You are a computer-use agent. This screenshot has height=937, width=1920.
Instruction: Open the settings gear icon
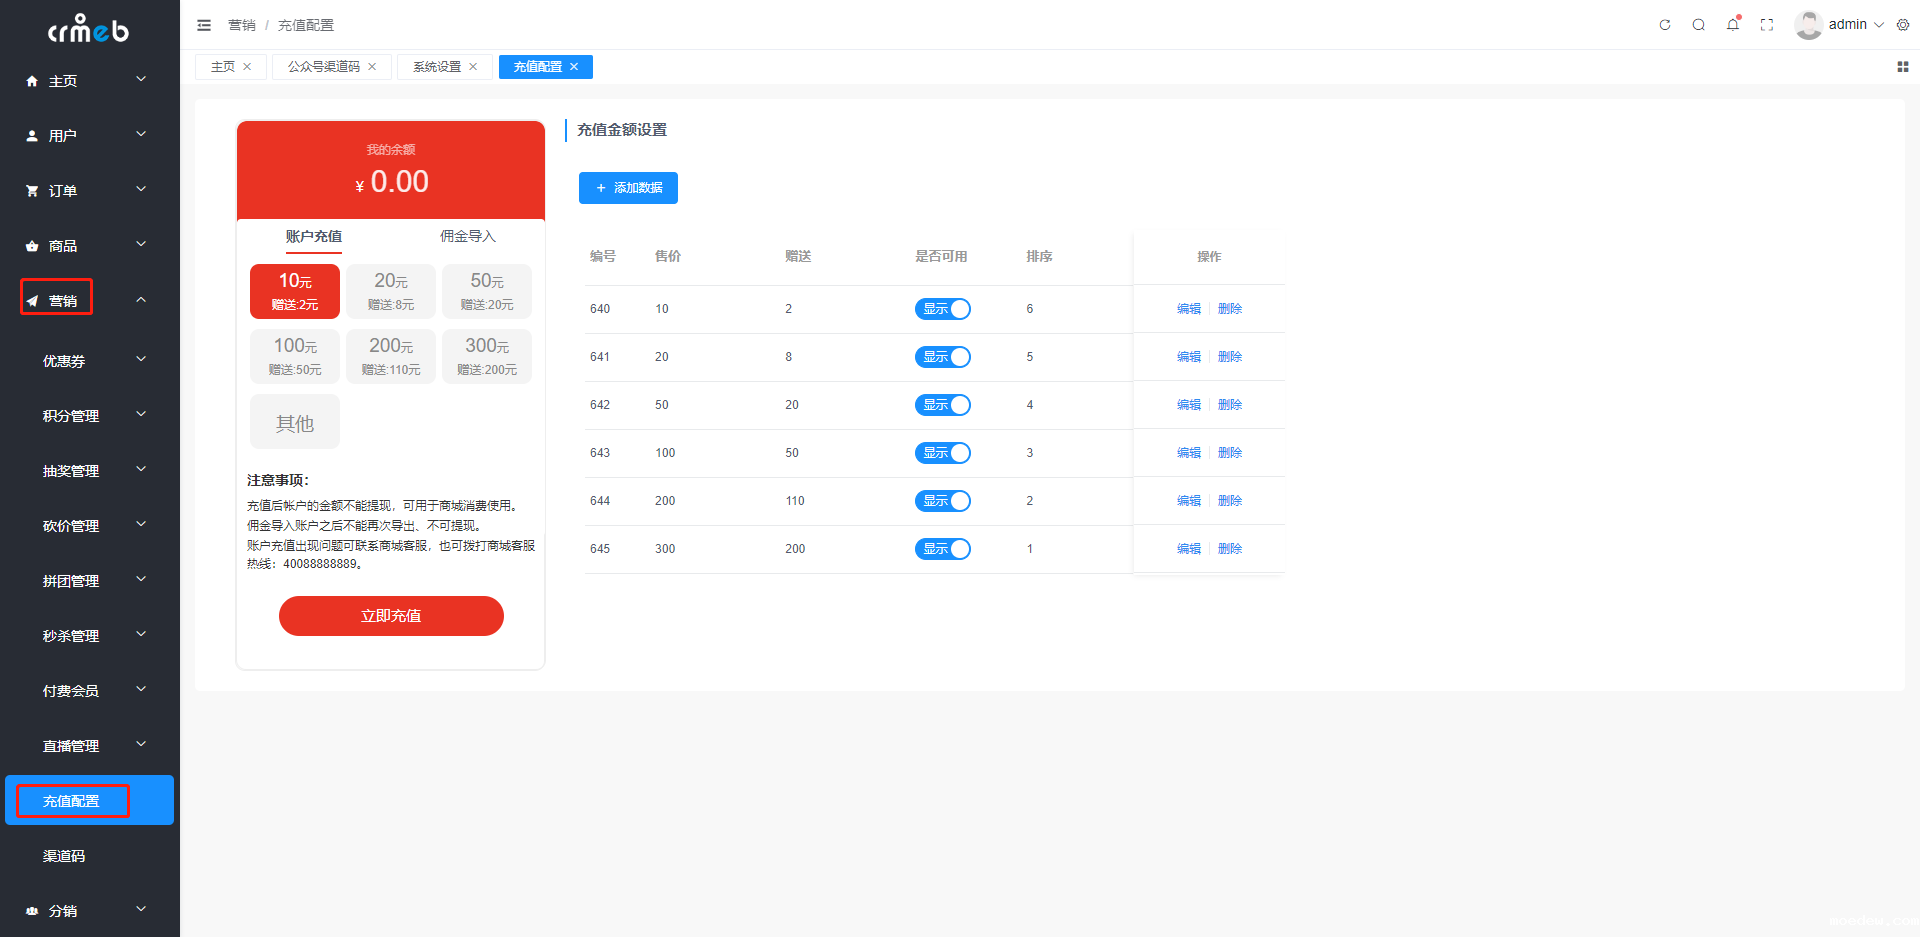coord(1903,25)
